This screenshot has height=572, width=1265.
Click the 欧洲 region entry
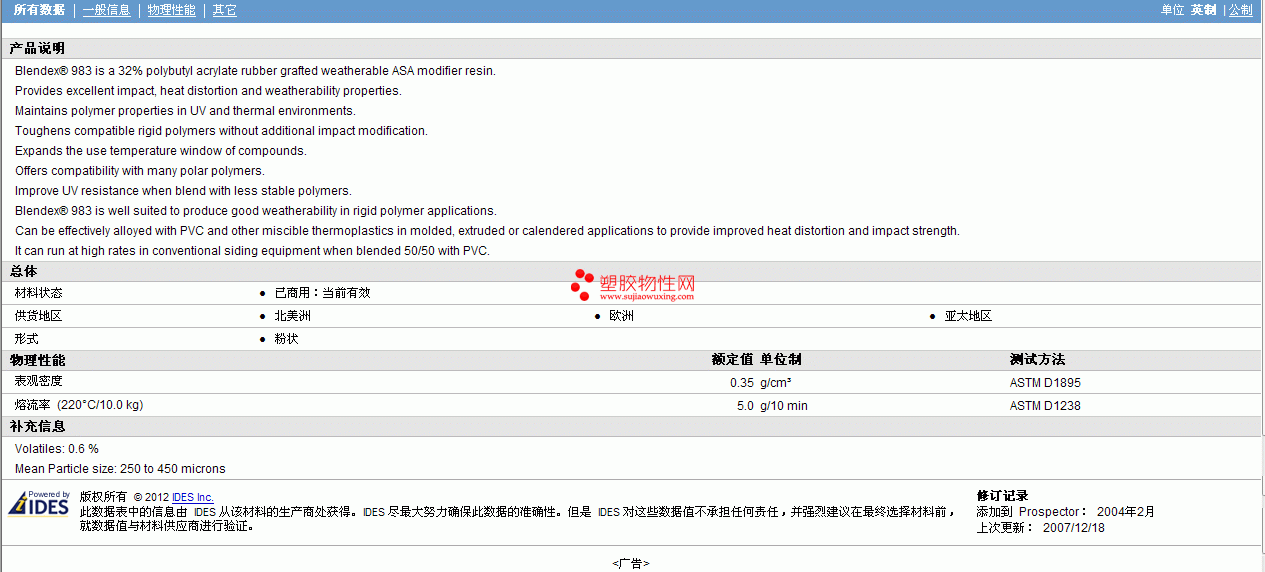click(x=621, y=316)
